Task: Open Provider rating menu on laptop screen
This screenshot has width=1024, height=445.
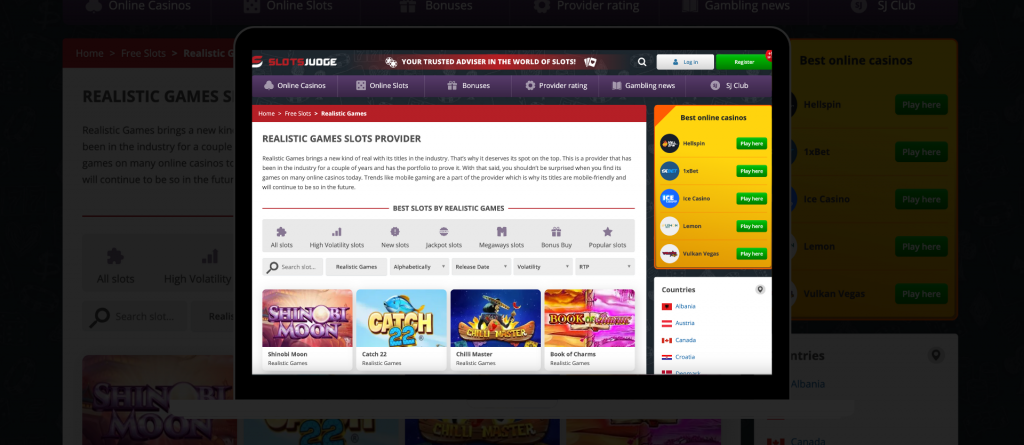Action: coord(556,86)
